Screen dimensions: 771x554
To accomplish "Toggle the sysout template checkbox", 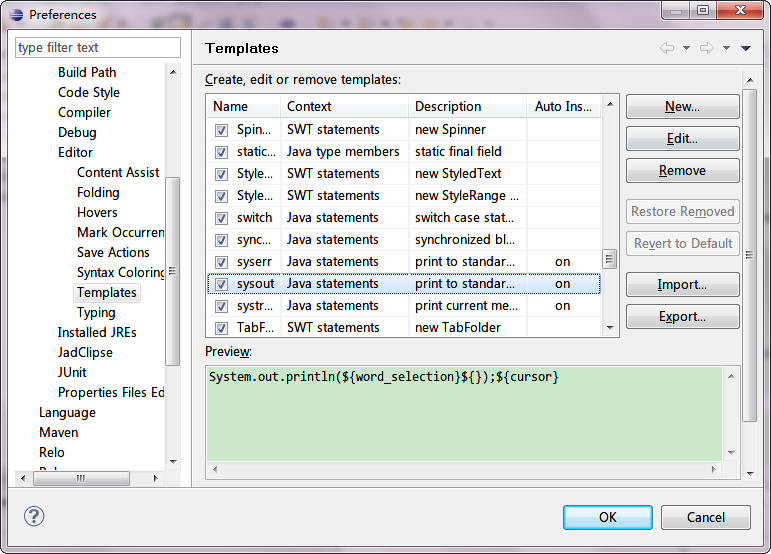I will tap(221, 284).
